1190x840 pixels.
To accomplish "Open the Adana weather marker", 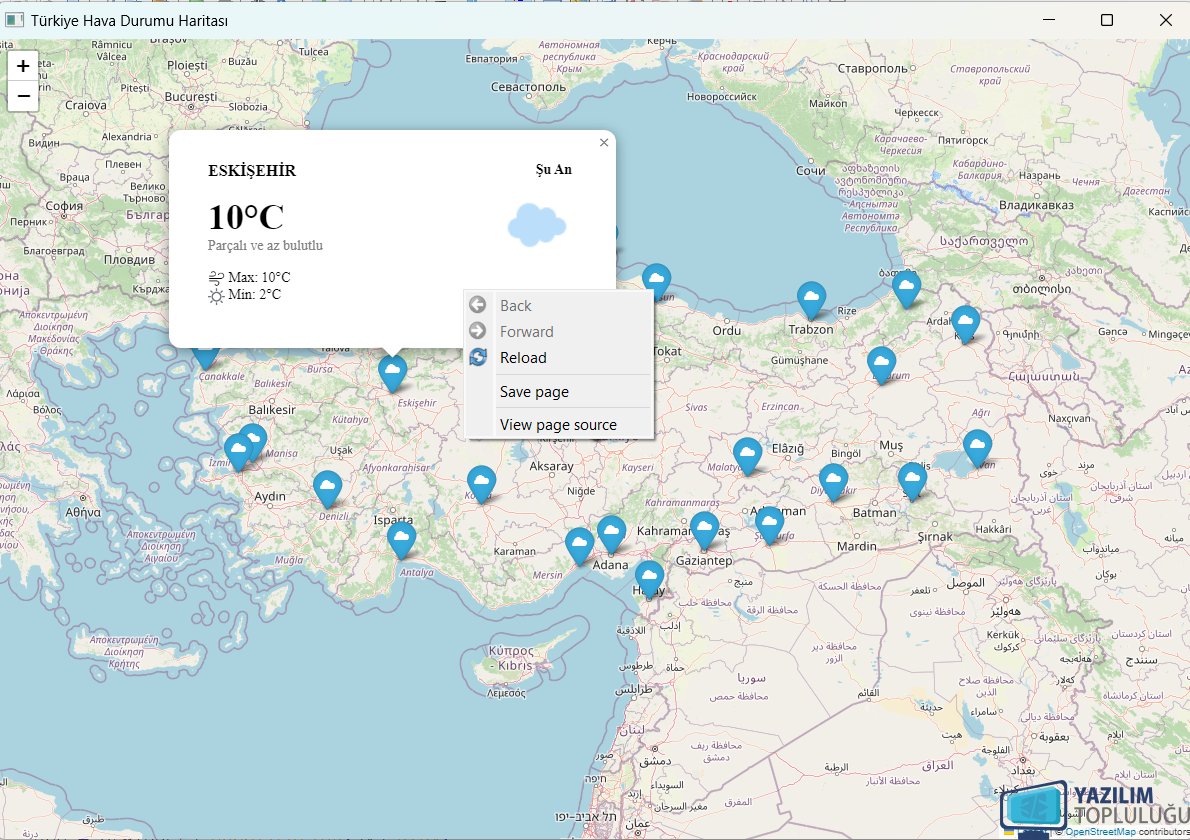I will 612,534.
